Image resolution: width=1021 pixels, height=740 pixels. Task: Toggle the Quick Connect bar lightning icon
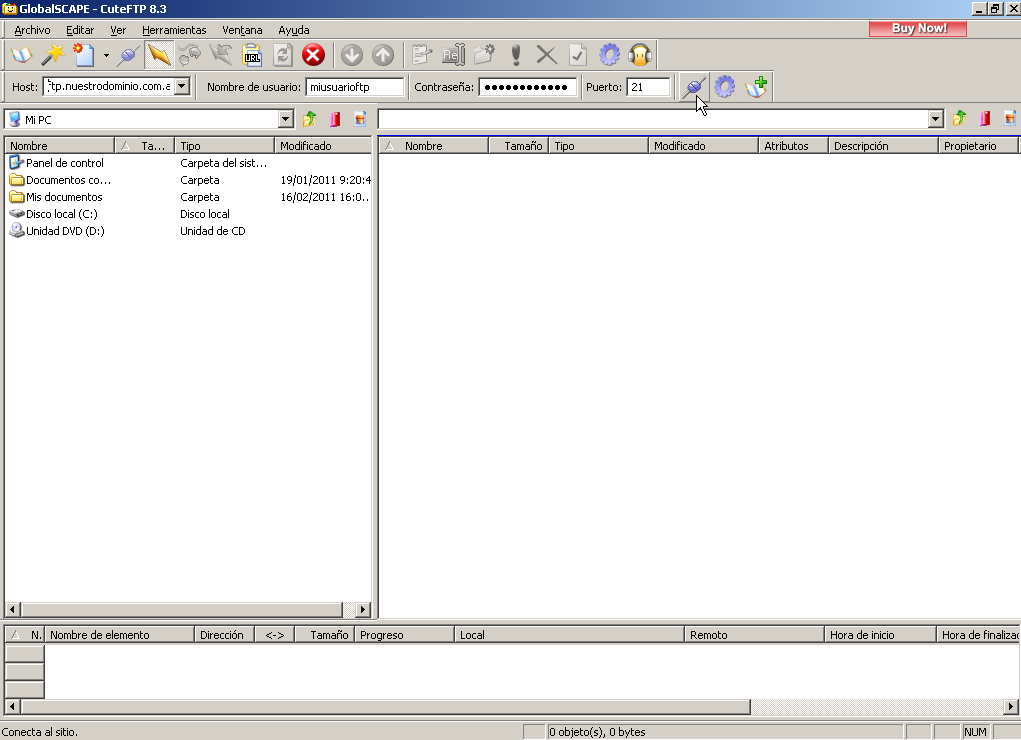click(158, 55)
